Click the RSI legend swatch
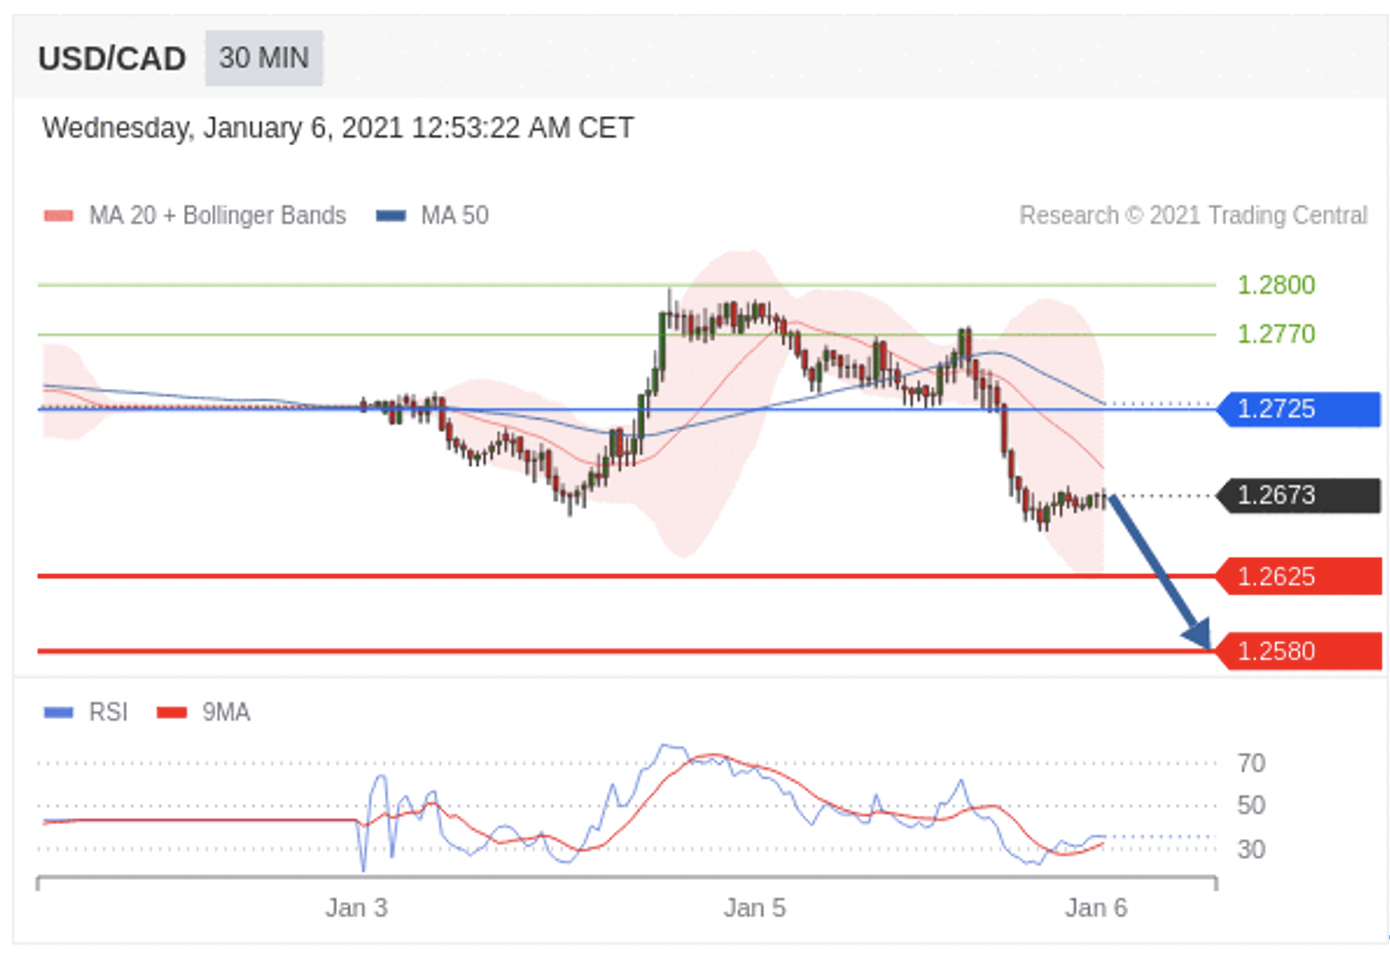 (59, 712)
